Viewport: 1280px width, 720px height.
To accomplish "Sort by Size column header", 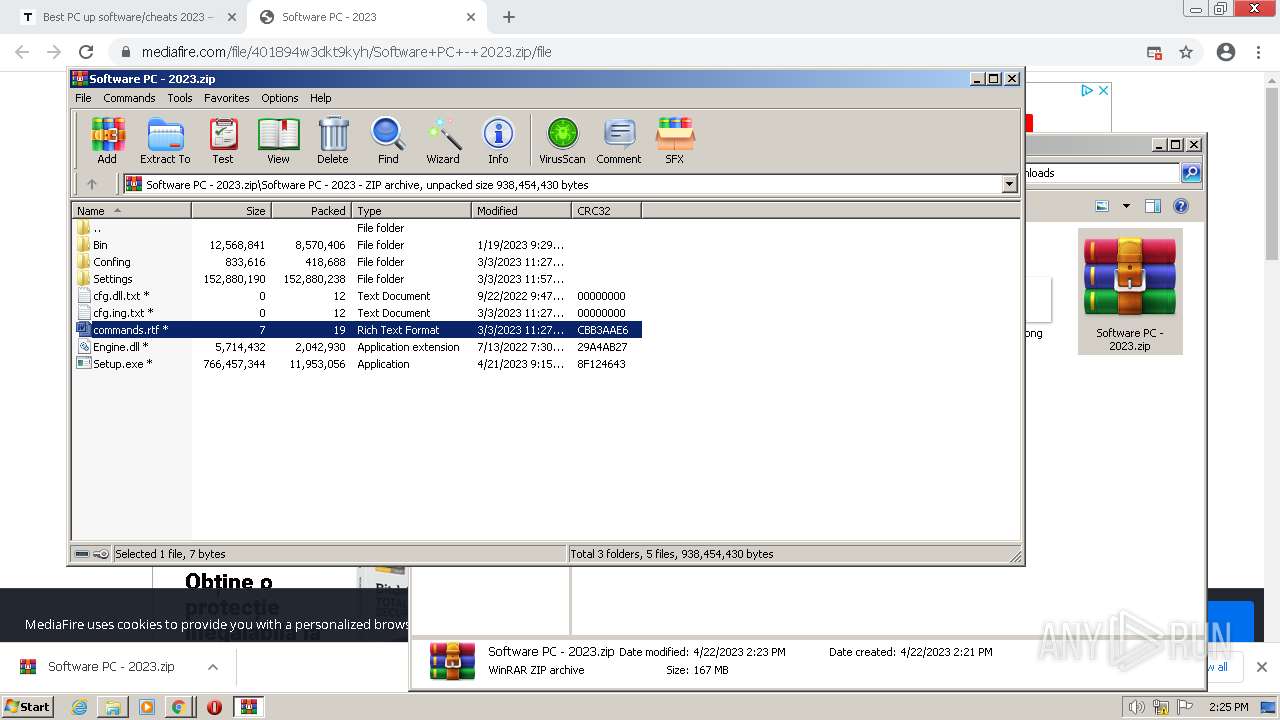I will 231,210.
